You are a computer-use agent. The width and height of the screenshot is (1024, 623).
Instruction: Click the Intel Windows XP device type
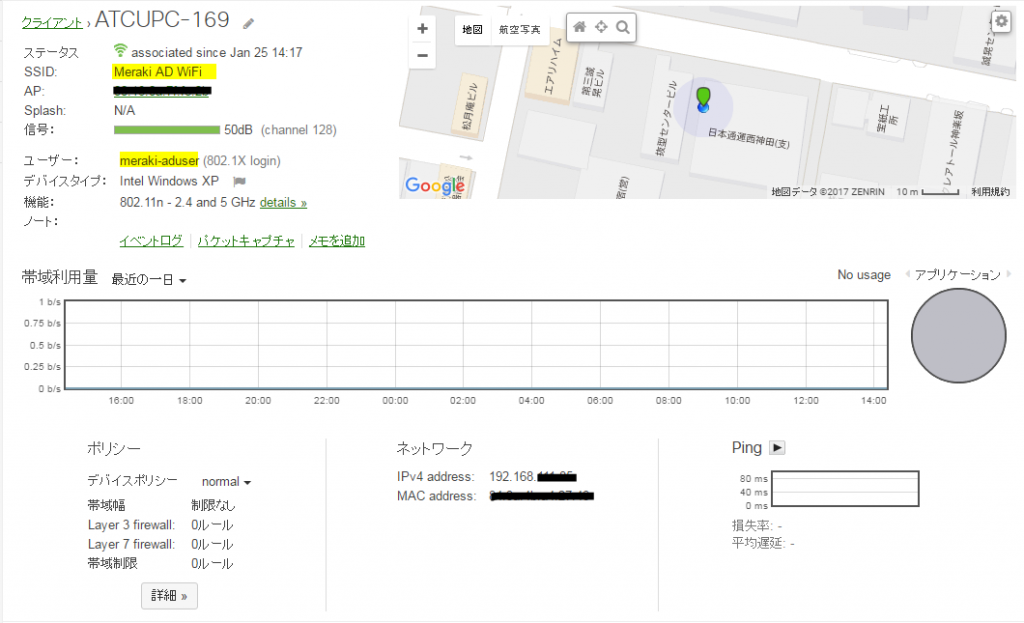(x=169, y=181)
